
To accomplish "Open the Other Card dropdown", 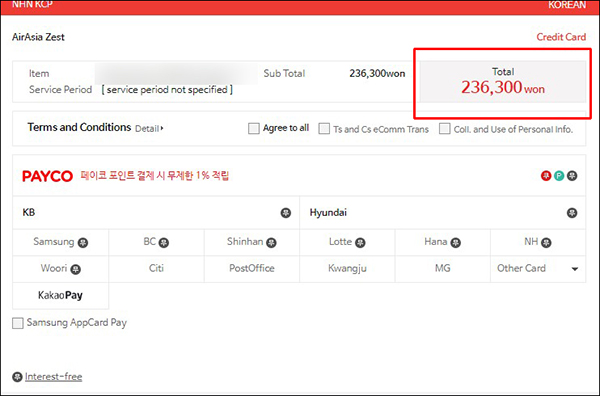I will (x=538, y=269).
